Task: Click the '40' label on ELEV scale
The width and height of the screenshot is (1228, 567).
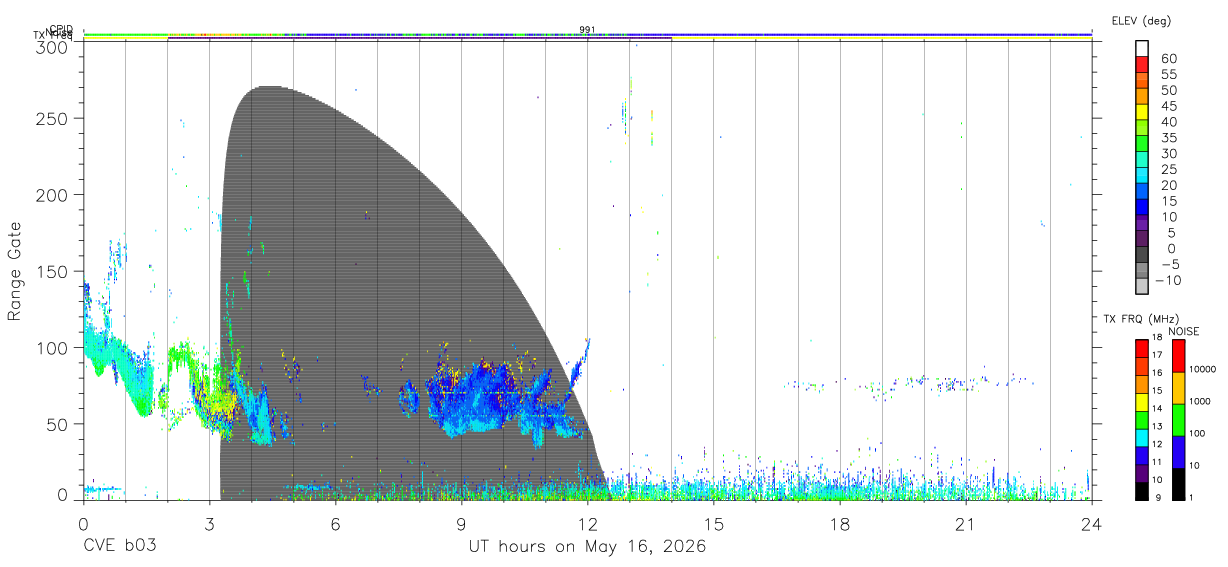Action: (1170, 122)
